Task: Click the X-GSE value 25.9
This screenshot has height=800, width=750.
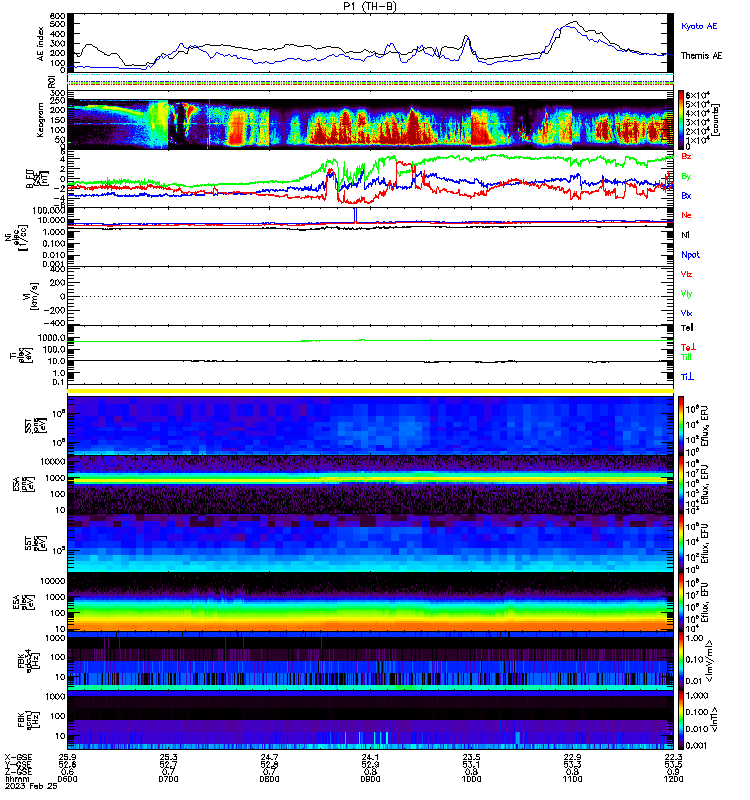Action: point(67,757)
